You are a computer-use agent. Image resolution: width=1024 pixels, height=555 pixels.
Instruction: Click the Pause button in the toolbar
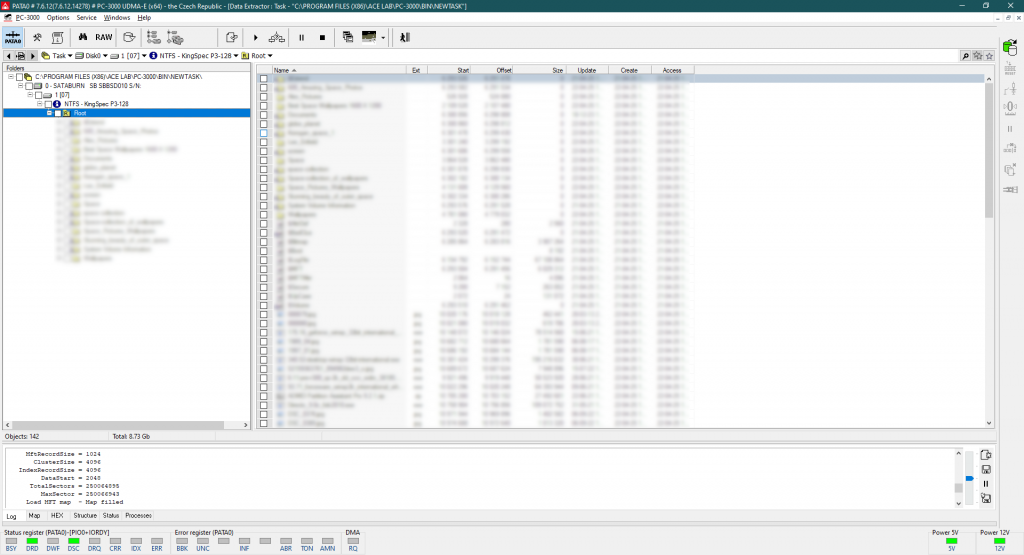(x=301, y=37)
